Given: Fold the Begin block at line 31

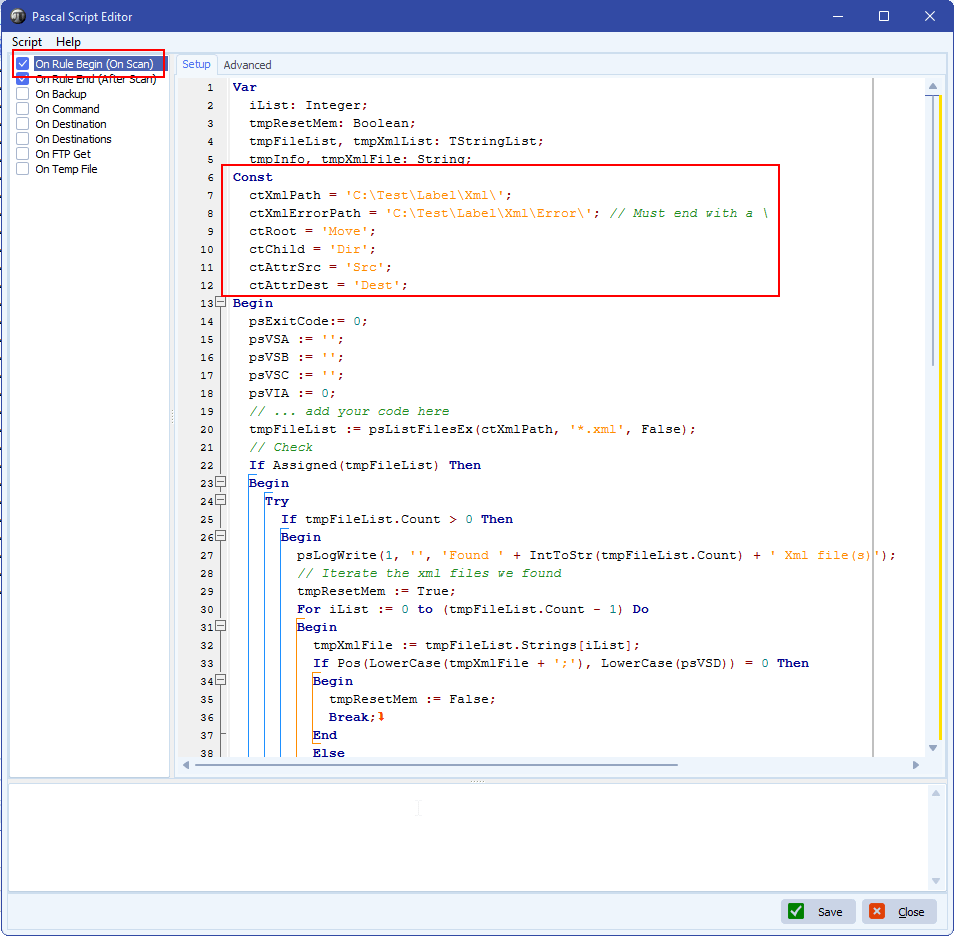Looking at the screenshot, I should (221, 627).
